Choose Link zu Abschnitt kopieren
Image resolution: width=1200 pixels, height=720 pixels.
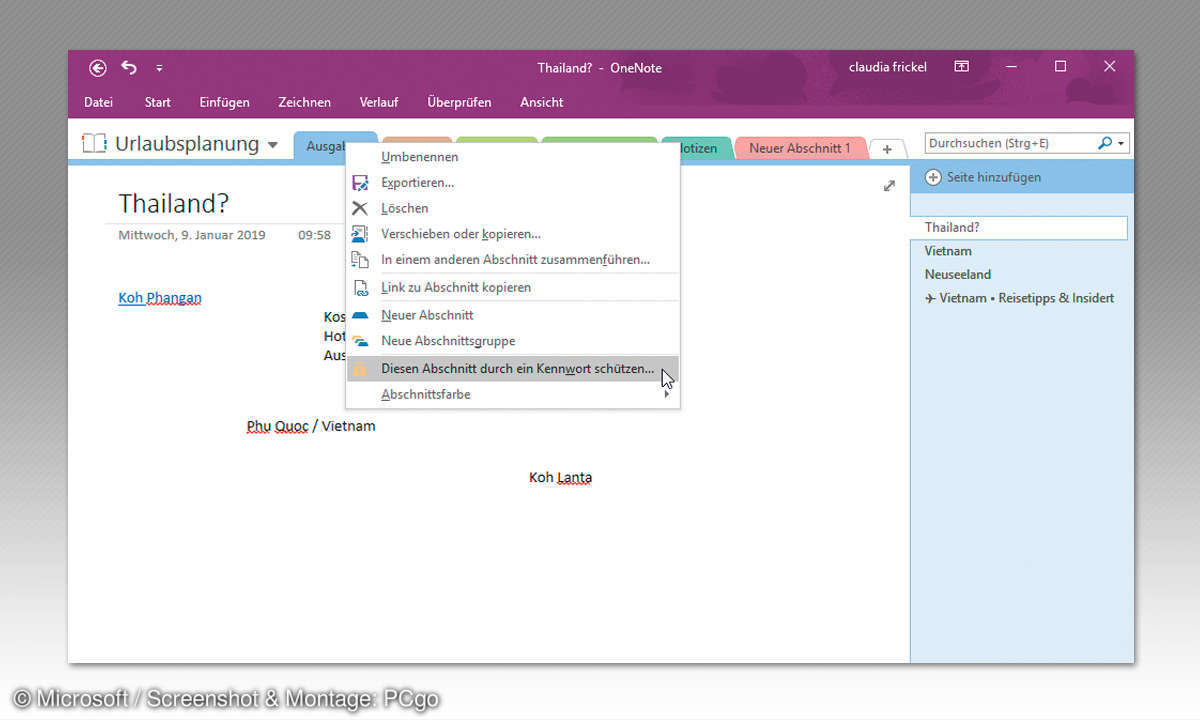point(512,287)
